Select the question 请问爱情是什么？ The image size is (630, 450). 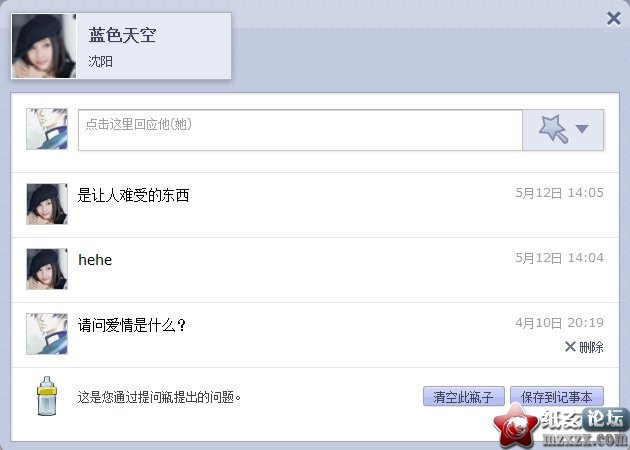tap(132, 325)
